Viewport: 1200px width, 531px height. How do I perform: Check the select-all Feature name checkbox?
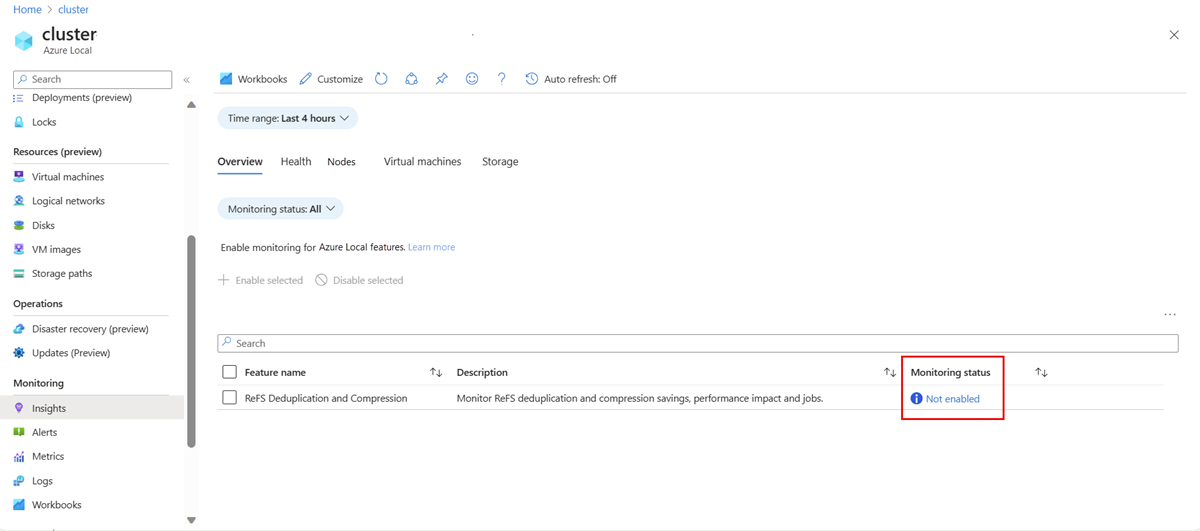tap(229, 372)
